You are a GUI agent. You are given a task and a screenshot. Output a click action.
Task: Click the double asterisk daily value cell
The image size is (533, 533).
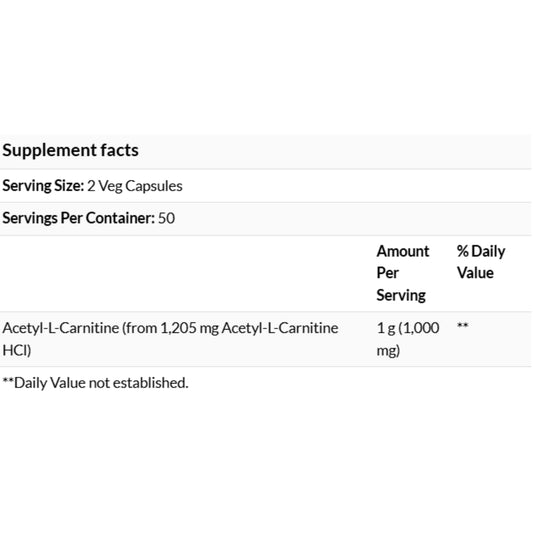pyautogui.click(x=463, y=326)
